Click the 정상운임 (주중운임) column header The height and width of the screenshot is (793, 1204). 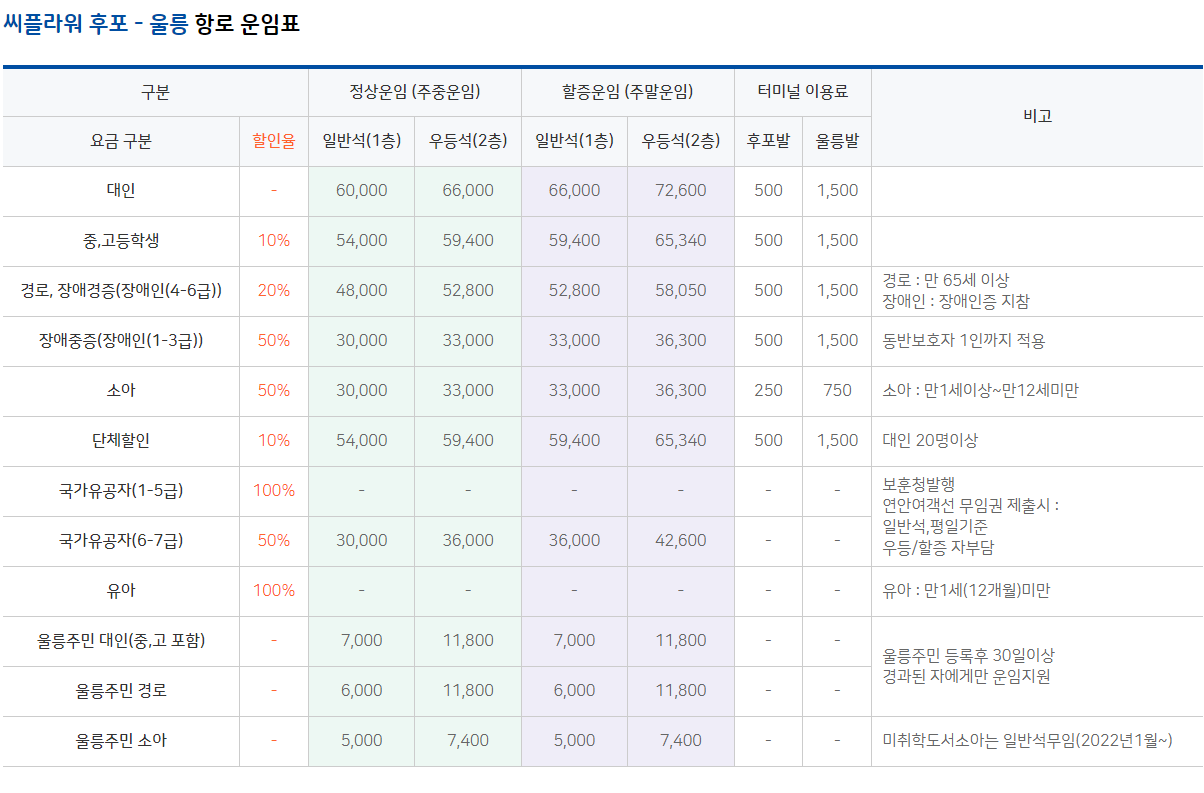pyautogui.click(x=415, y=92)
